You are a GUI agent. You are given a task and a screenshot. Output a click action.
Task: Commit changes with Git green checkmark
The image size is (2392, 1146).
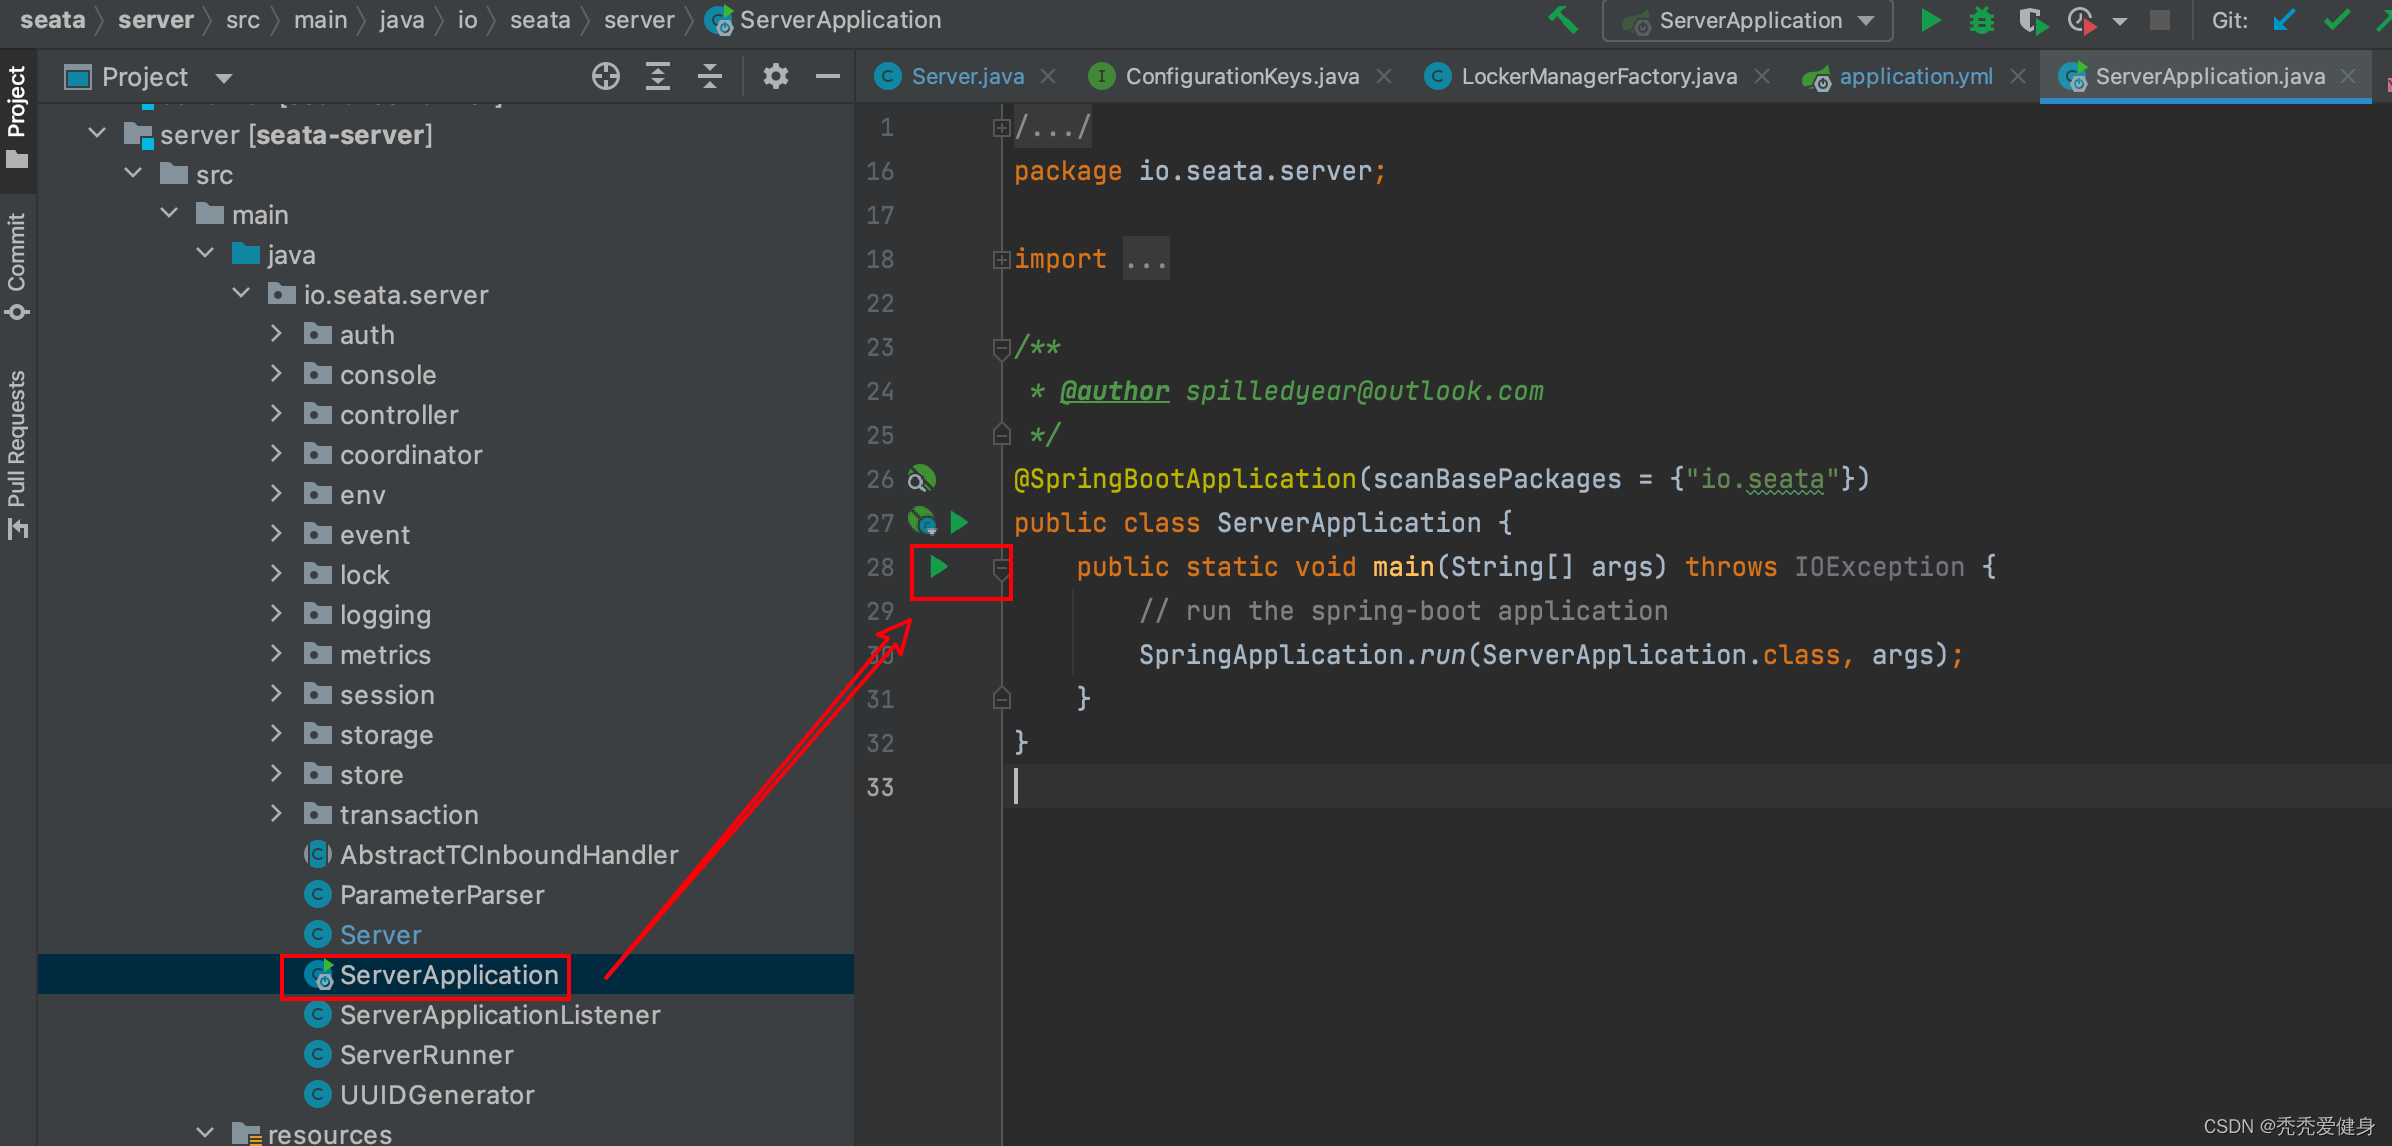tap(2336, 20)
